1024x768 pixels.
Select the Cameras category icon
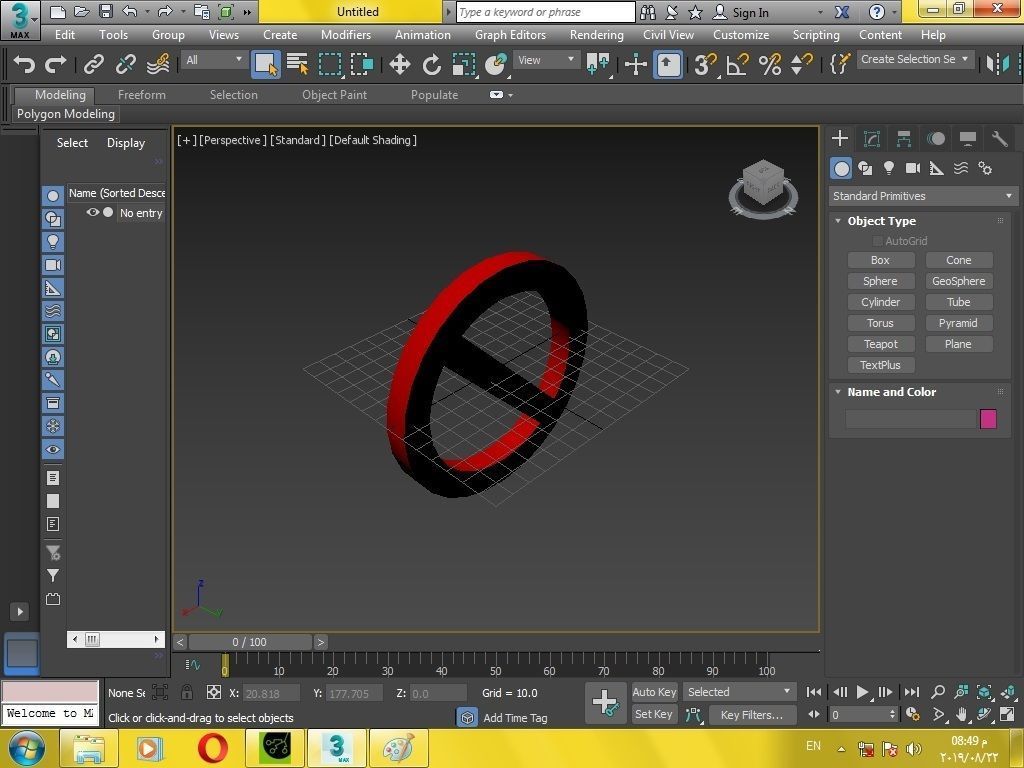pos(912,168)
